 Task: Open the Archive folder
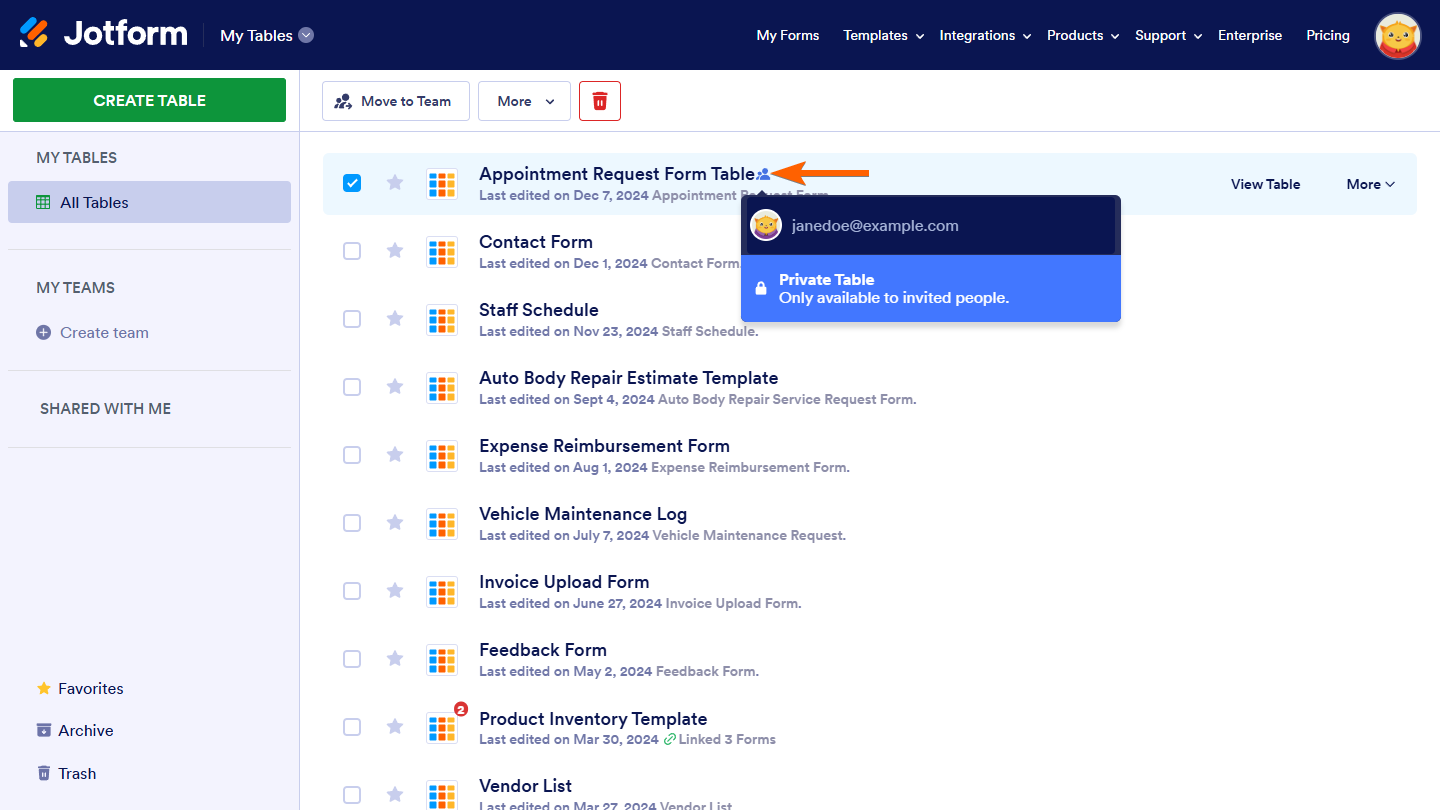click(x=85, y=730)
